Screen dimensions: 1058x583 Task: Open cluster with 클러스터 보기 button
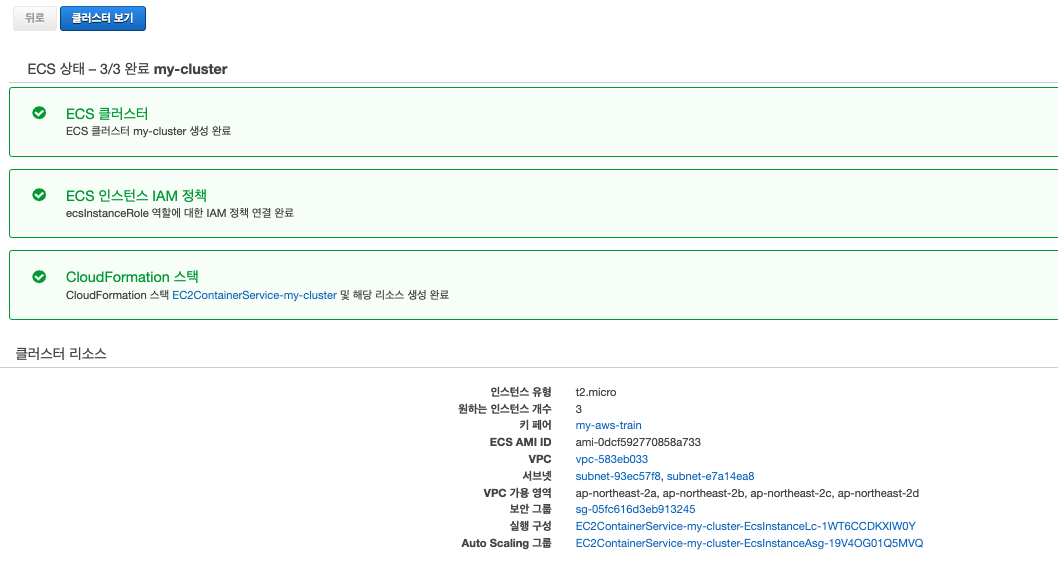click(x=103, y=18)
